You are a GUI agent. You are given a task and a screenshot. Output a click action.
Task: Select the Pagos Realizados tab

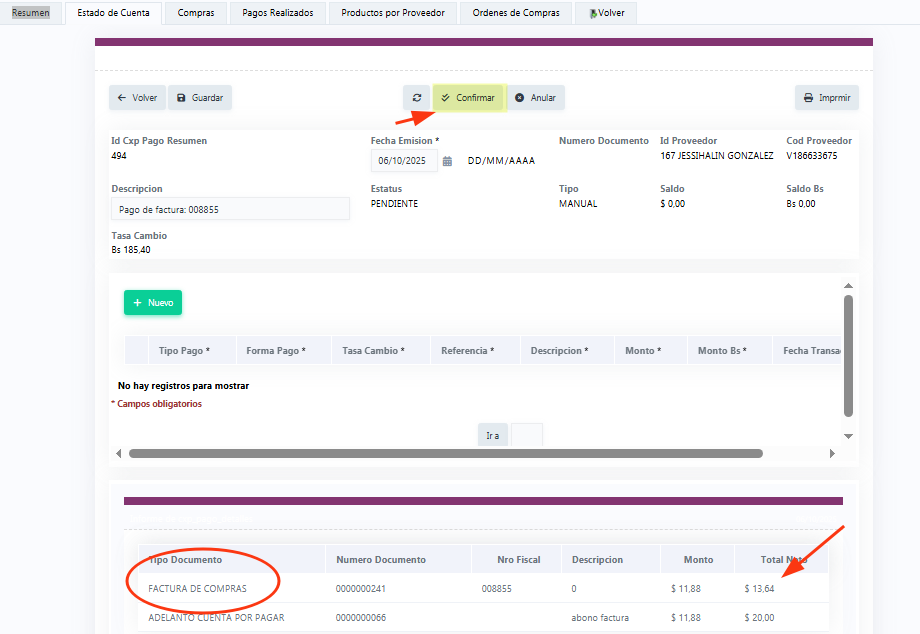[278, 13]
